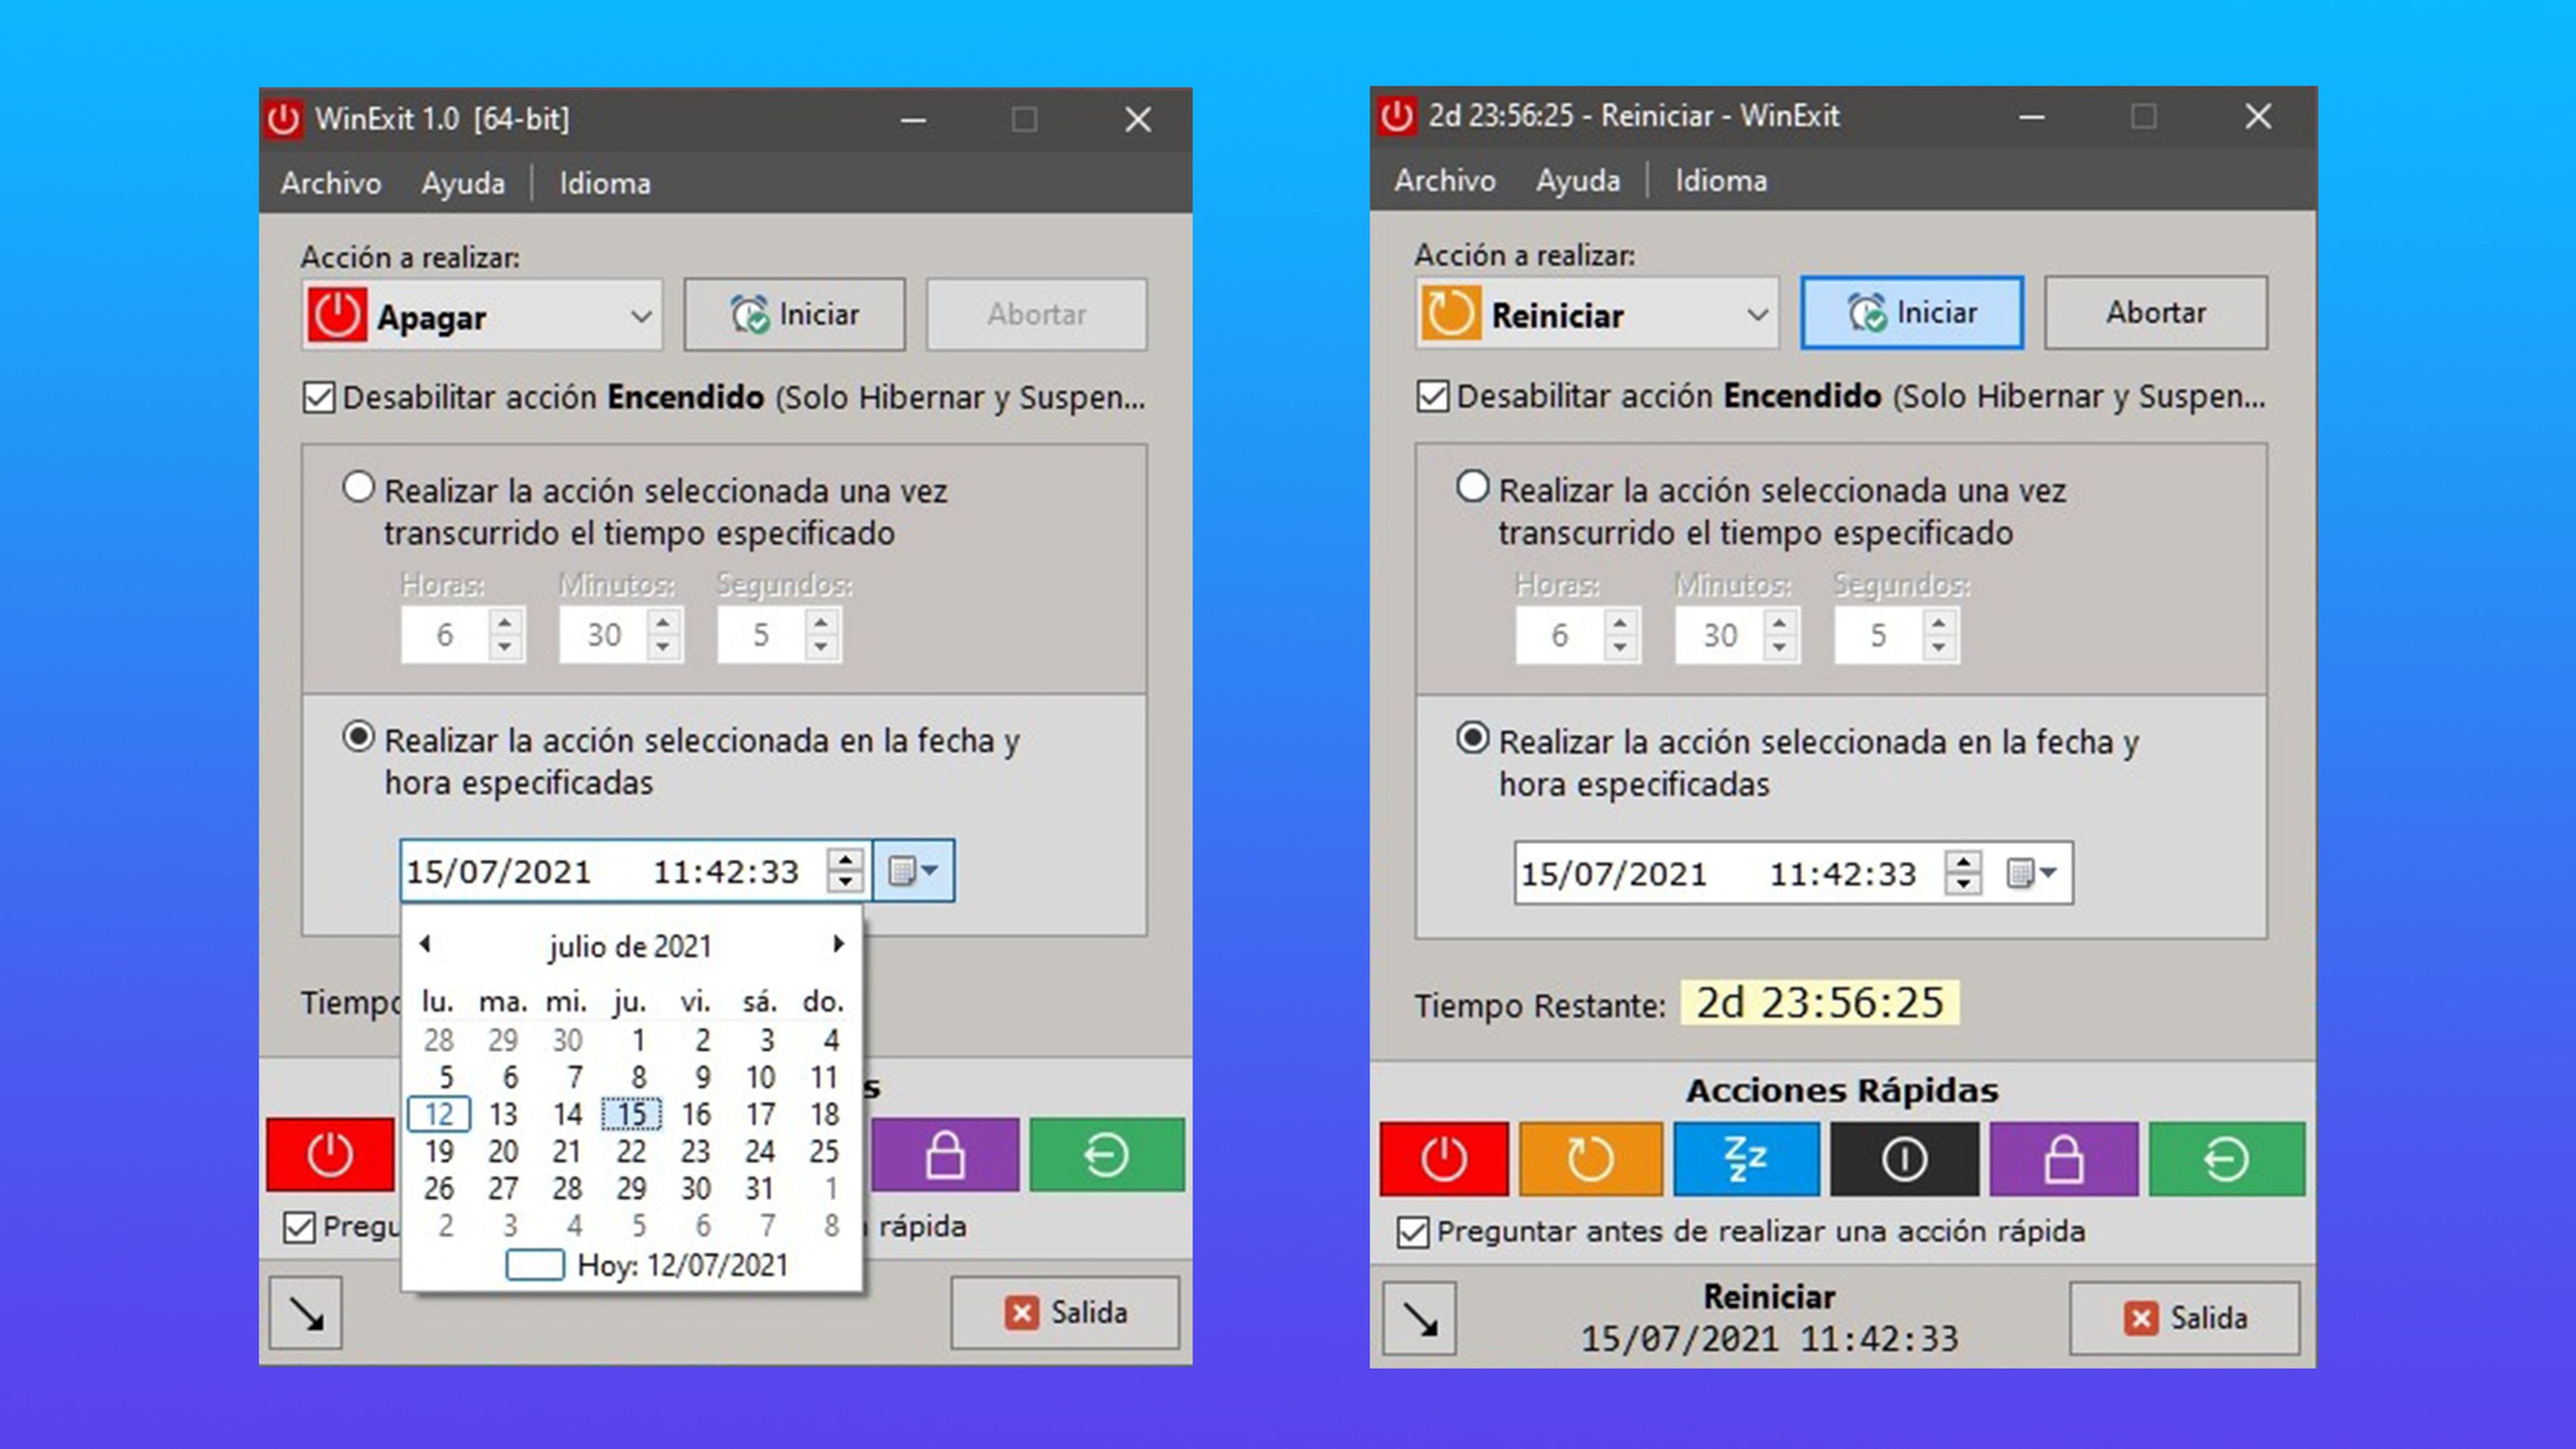Click remaining time 2d 23:56:25 display
The image size is (2576, 1449).
1820,1003
